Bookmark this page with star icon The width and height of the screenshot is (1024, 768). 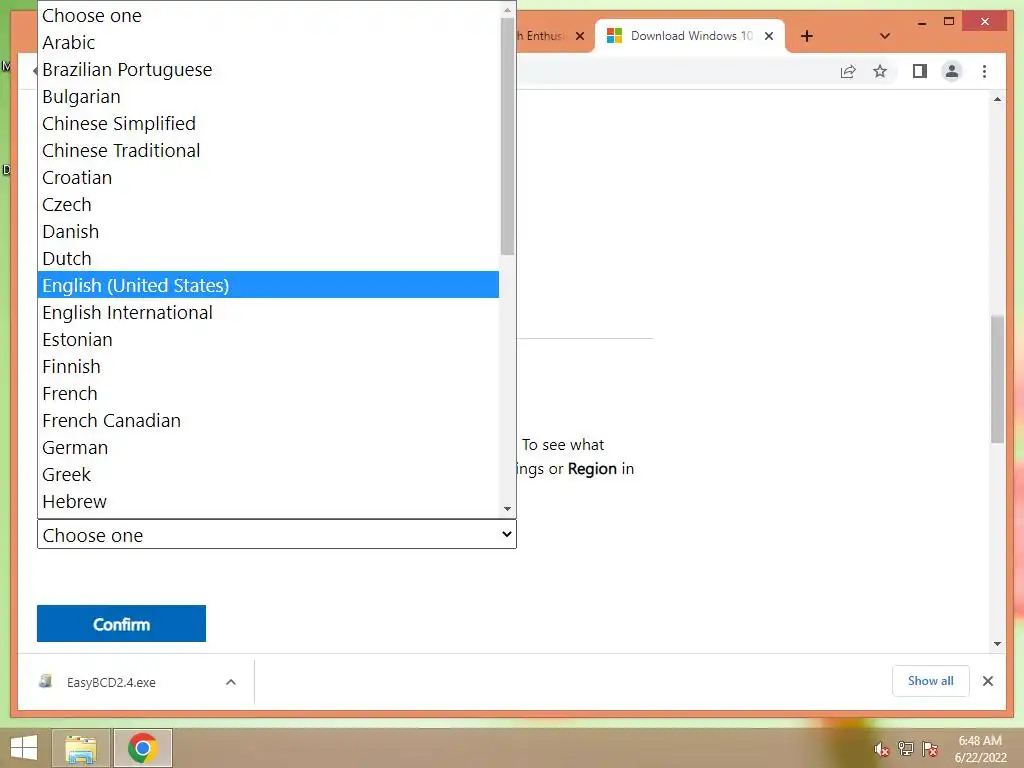880,71
